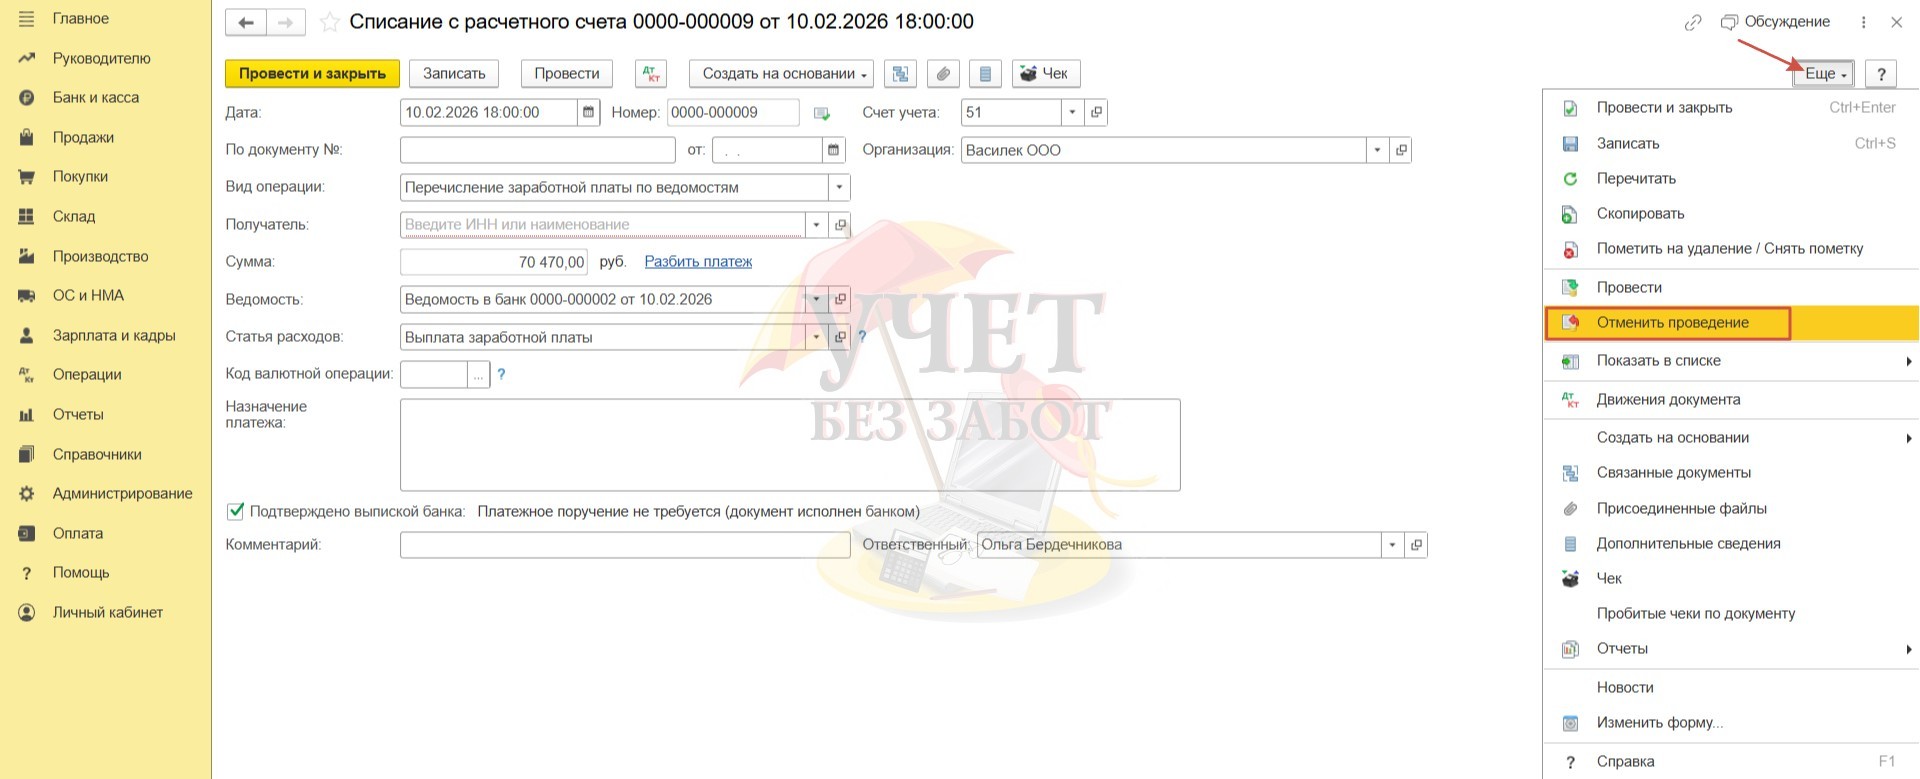Select Движения документа menu item
Viewport: 1920px width, 779px height.
1731,400
